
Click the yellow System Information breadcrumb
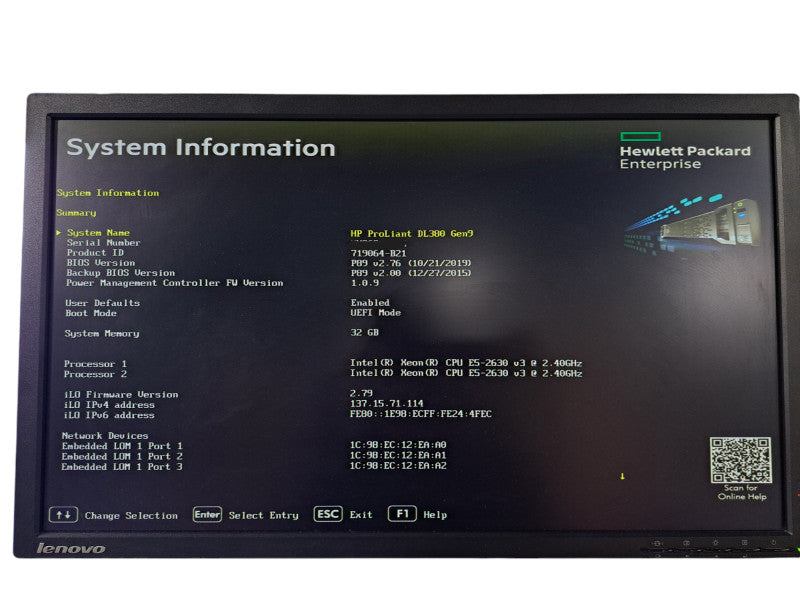[x=108, y=193]
